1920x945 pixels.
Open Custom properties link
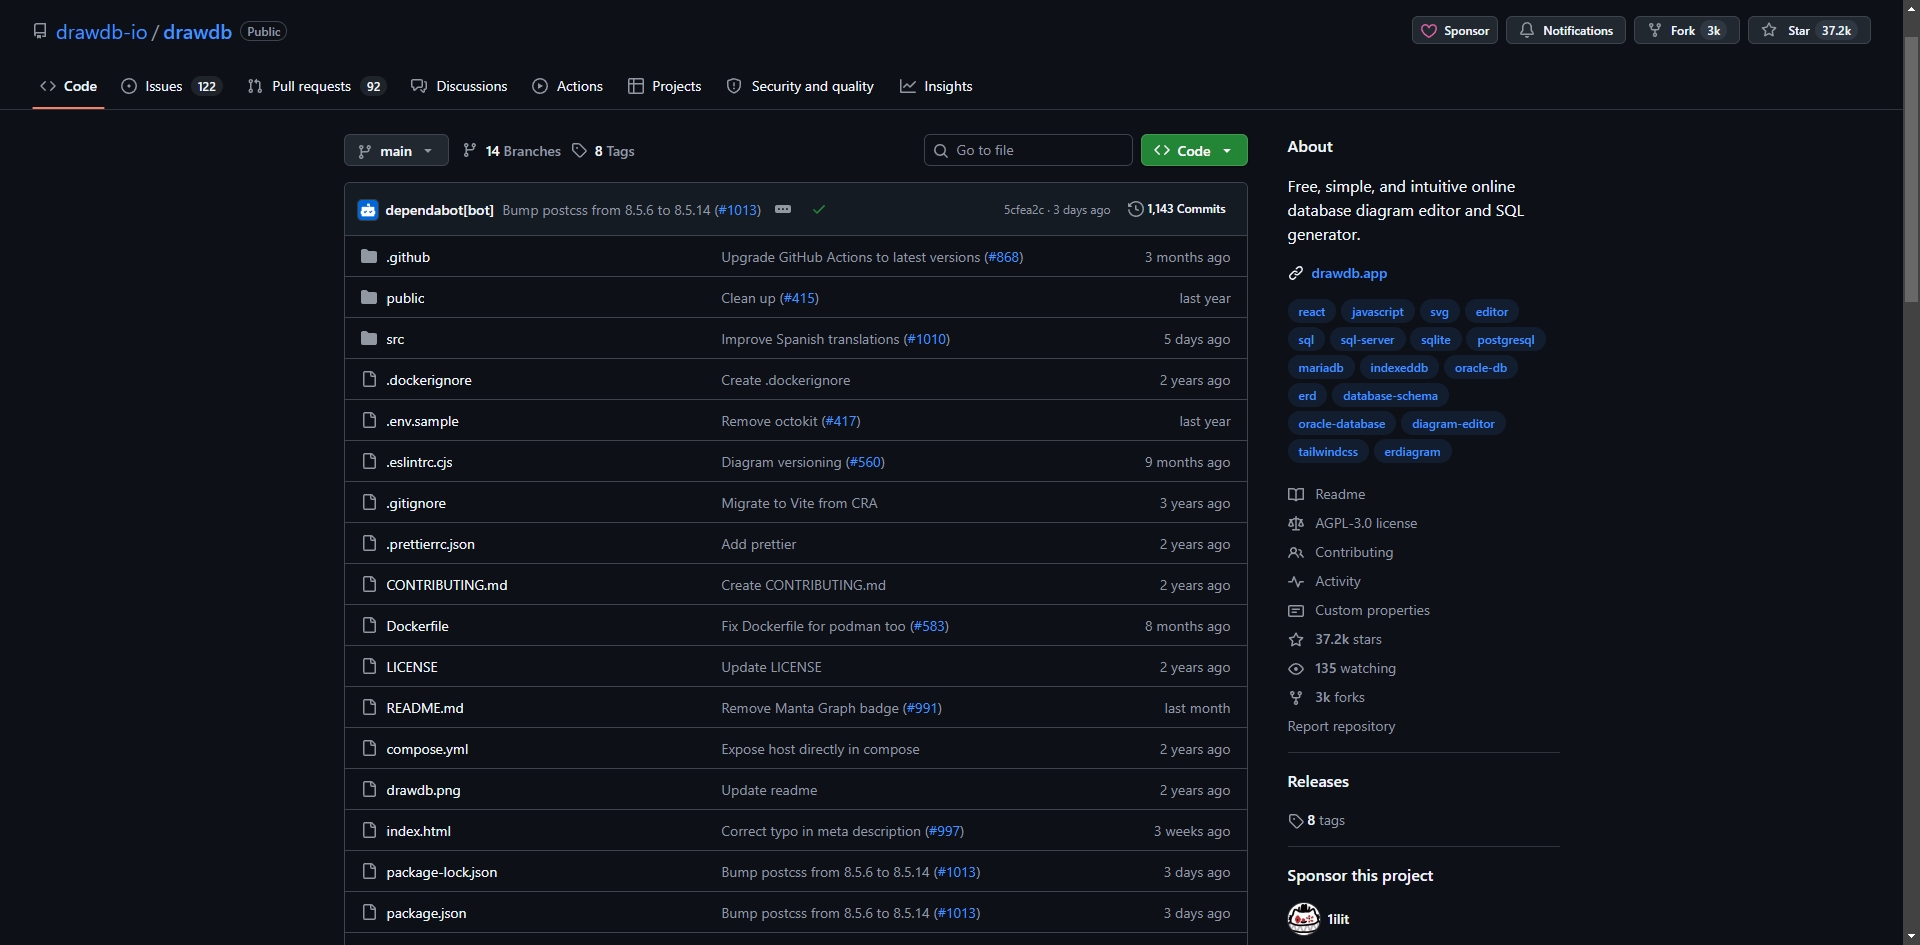point(1372,611)
